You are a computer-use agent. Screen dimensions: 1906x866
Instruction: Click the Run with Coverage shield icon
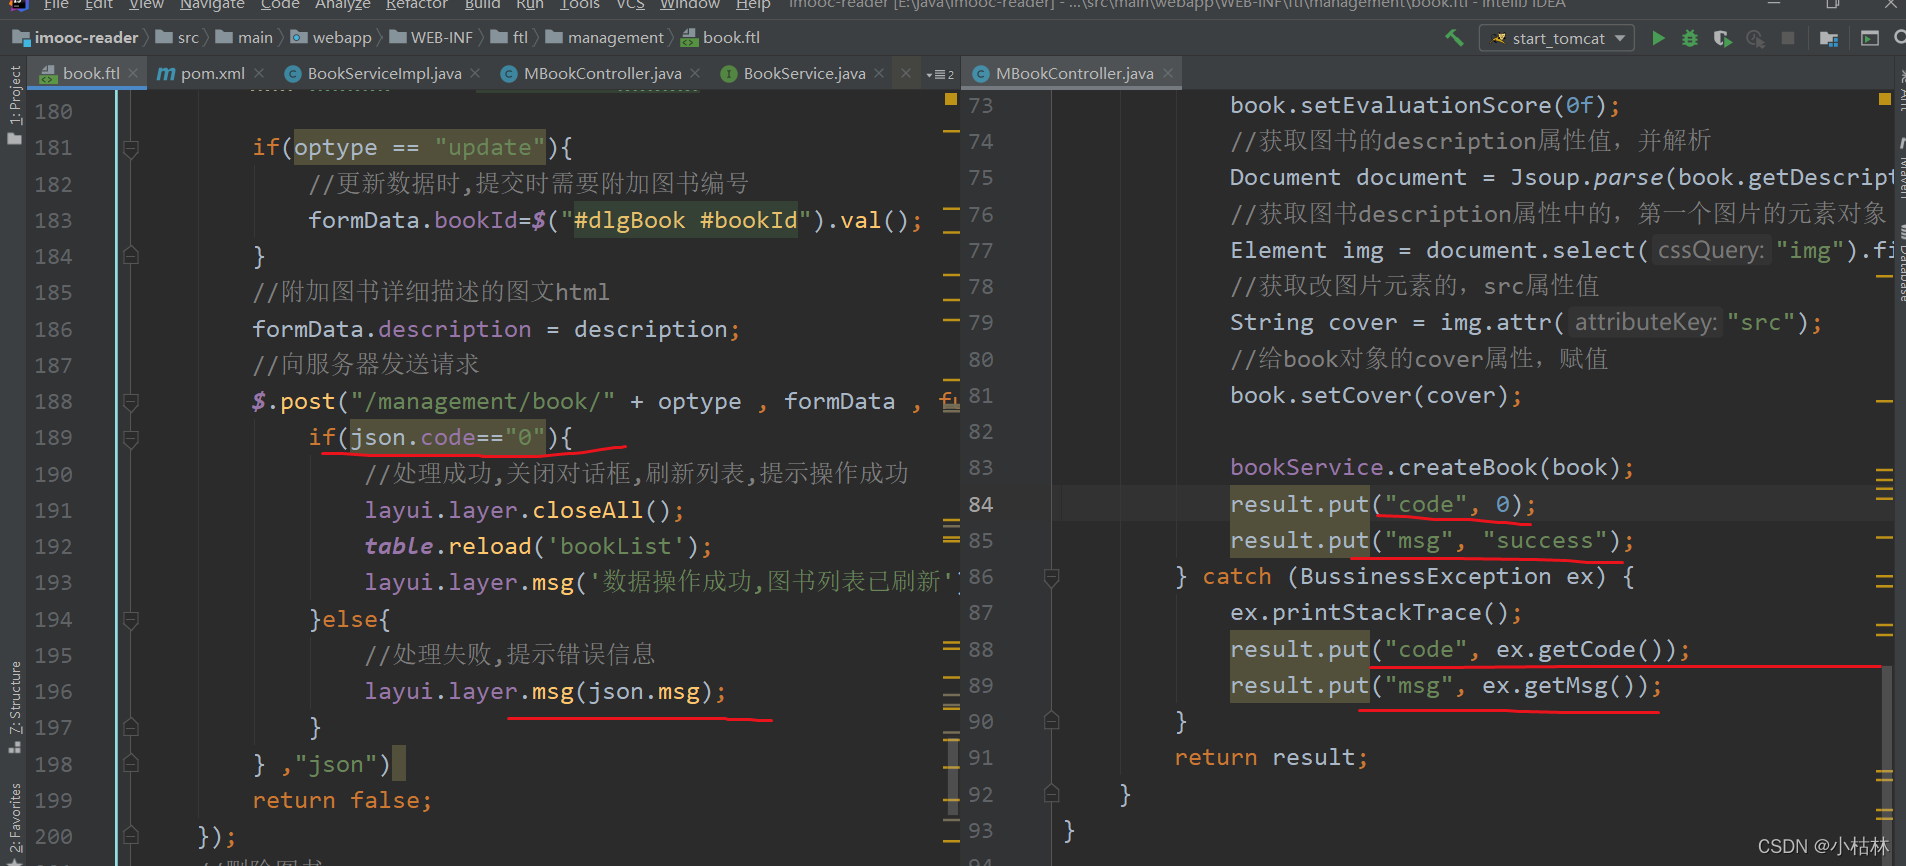point(1722,38)
